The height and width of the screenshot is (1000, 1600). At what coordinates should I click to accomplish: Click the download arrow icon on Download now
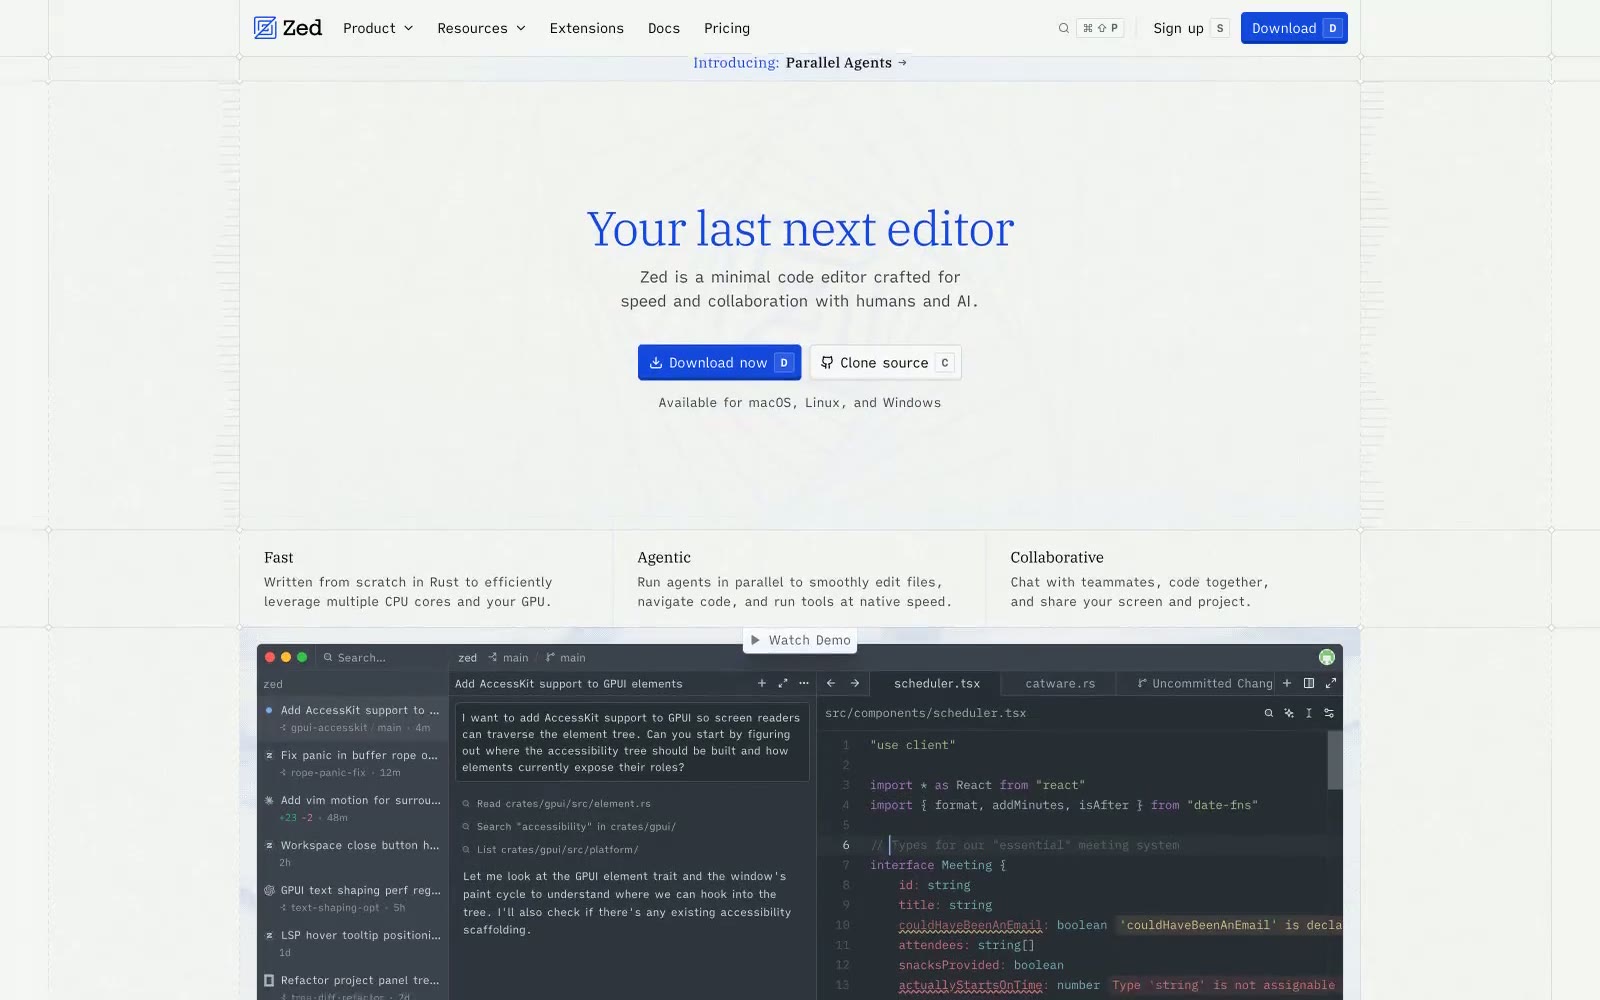point(656,363)
